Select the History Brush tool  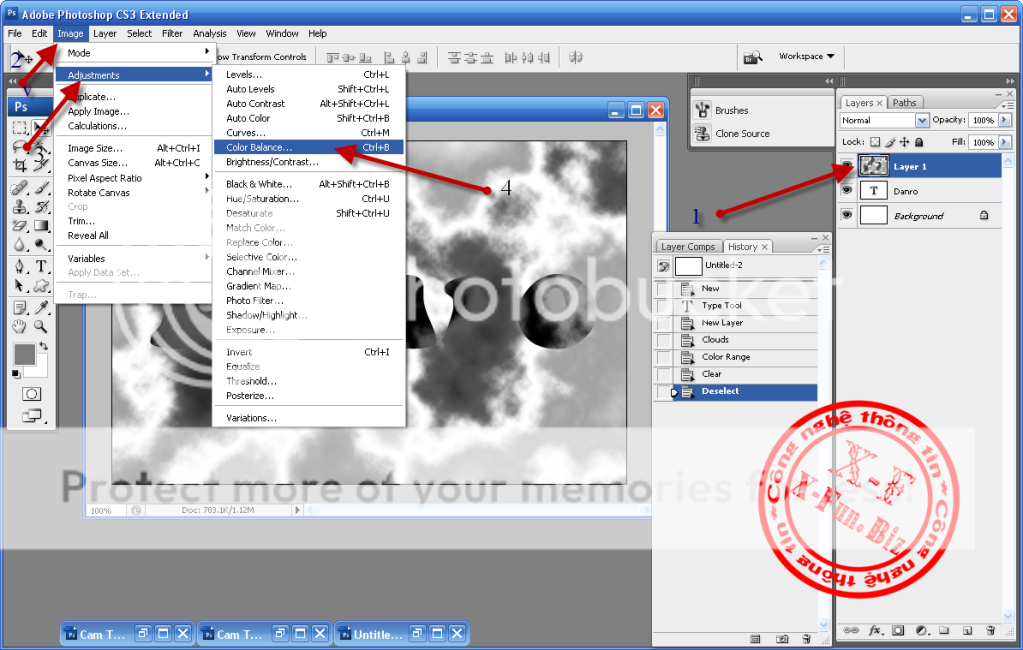pyautogui.click(x=42, y=208)
